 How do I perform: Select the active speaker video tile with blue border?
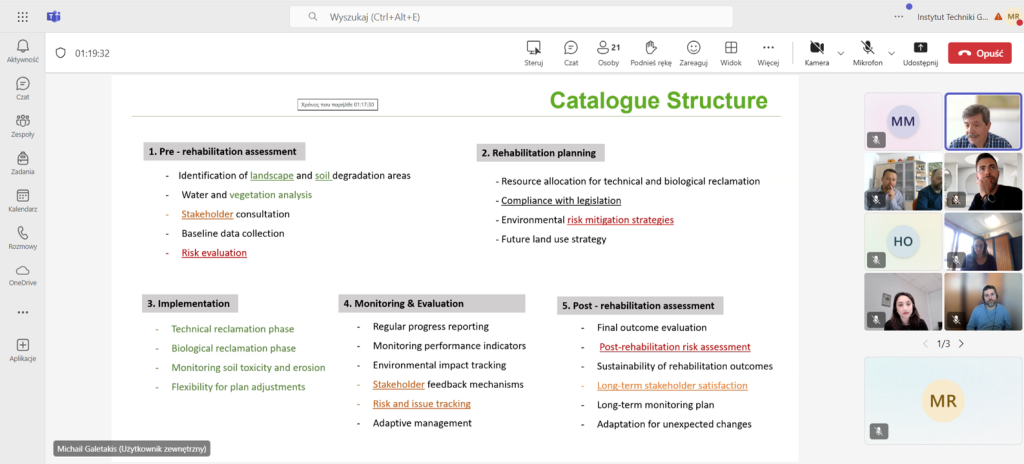(x=983, y=121)
